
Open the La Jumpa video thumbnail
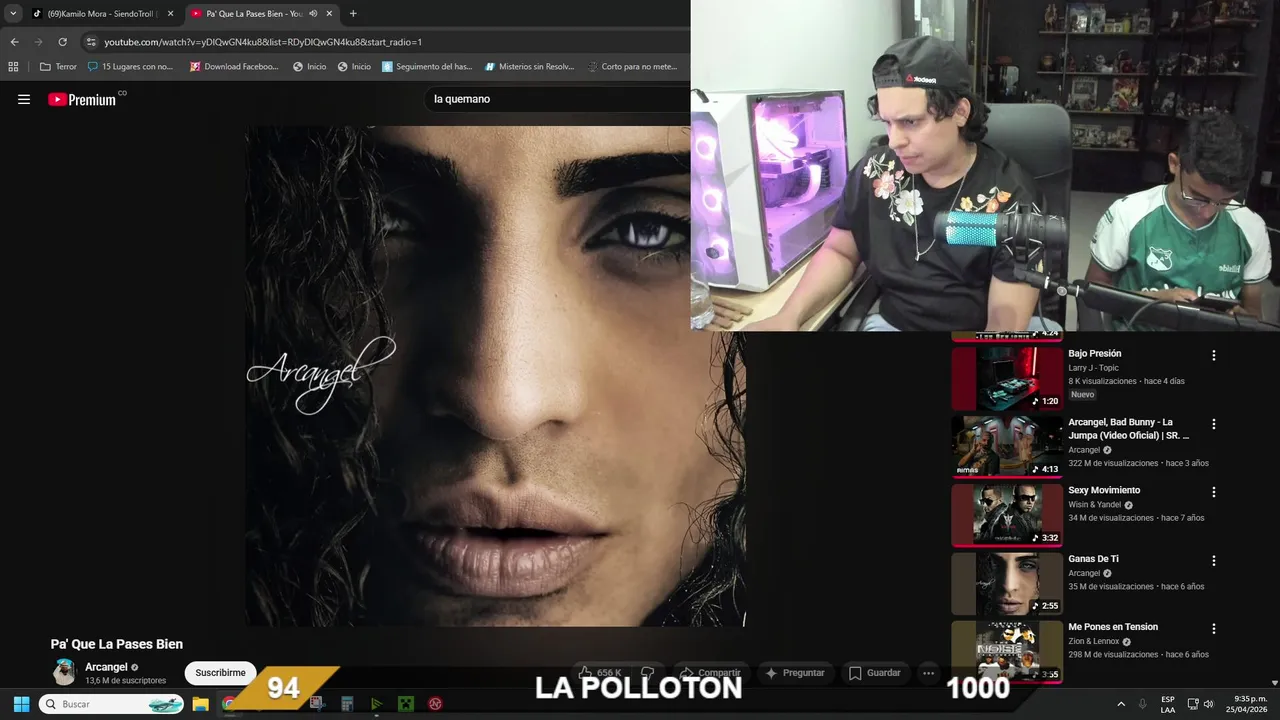click(1007, 447)
